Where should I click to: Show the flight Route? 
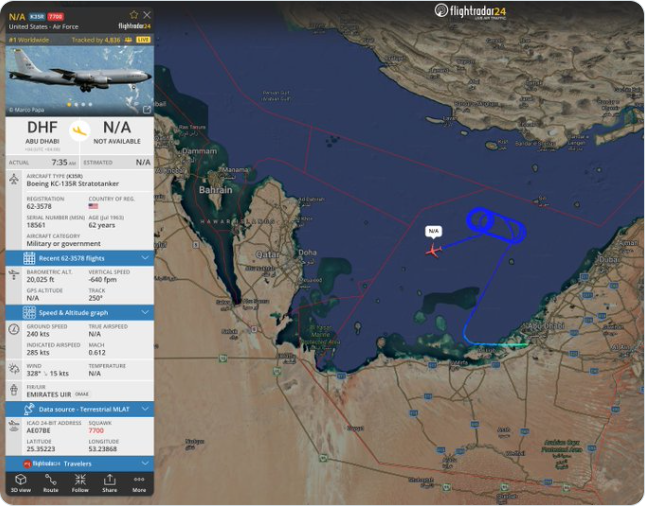tap(50, 483)
